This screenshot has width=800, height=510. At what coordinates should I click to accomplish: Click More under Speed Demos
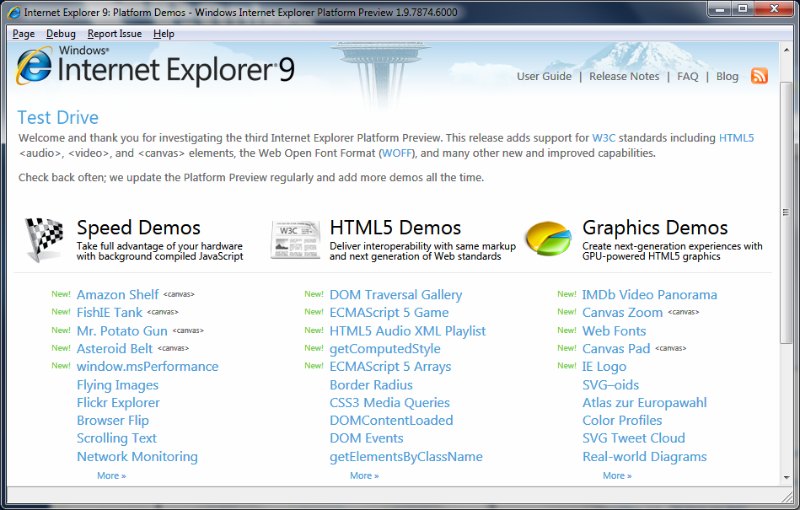pyautogui.click(x=111, y=475)
